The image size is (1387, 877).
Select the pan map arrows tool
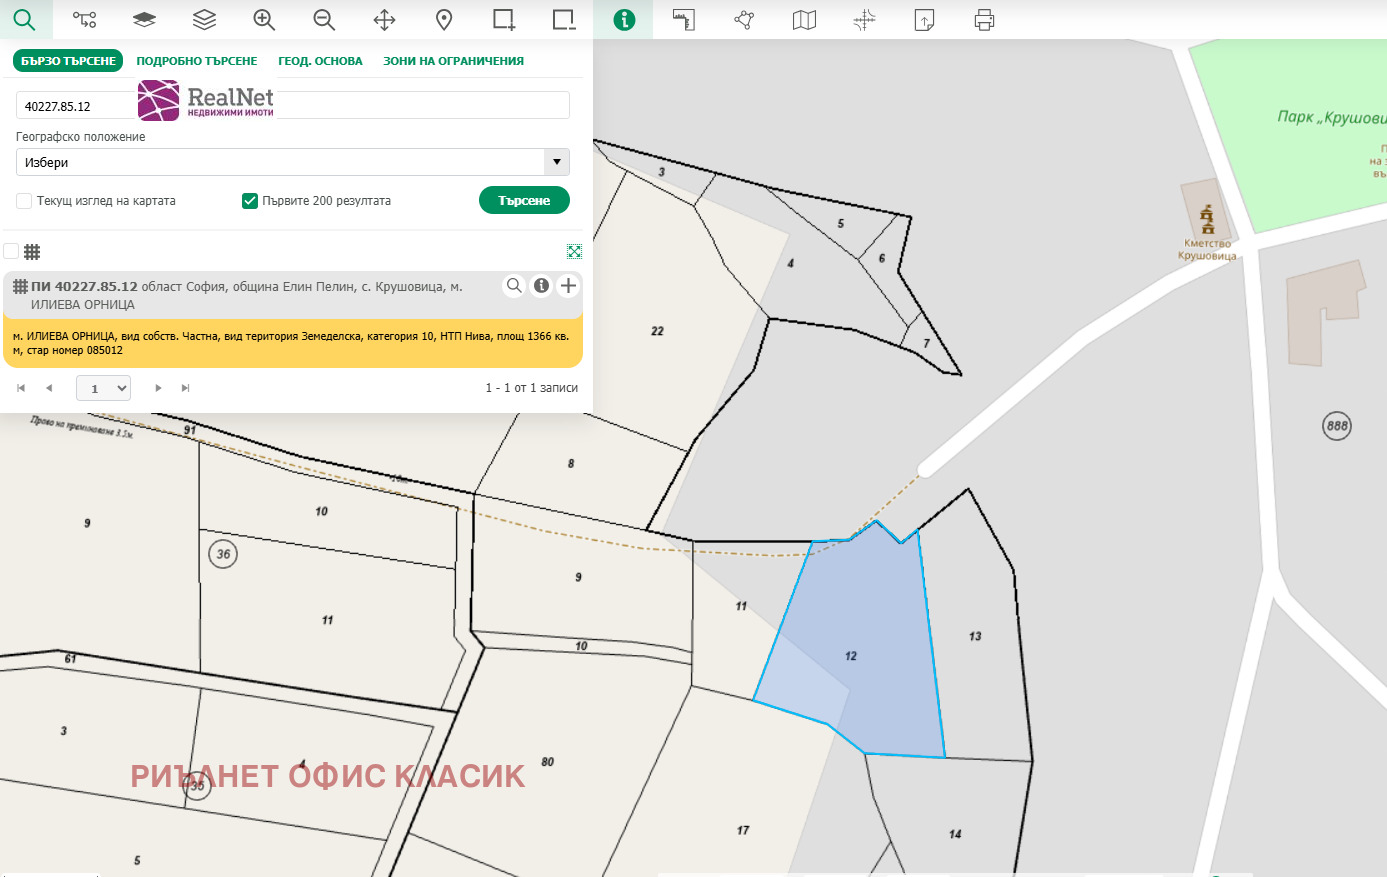pos(384,20)
